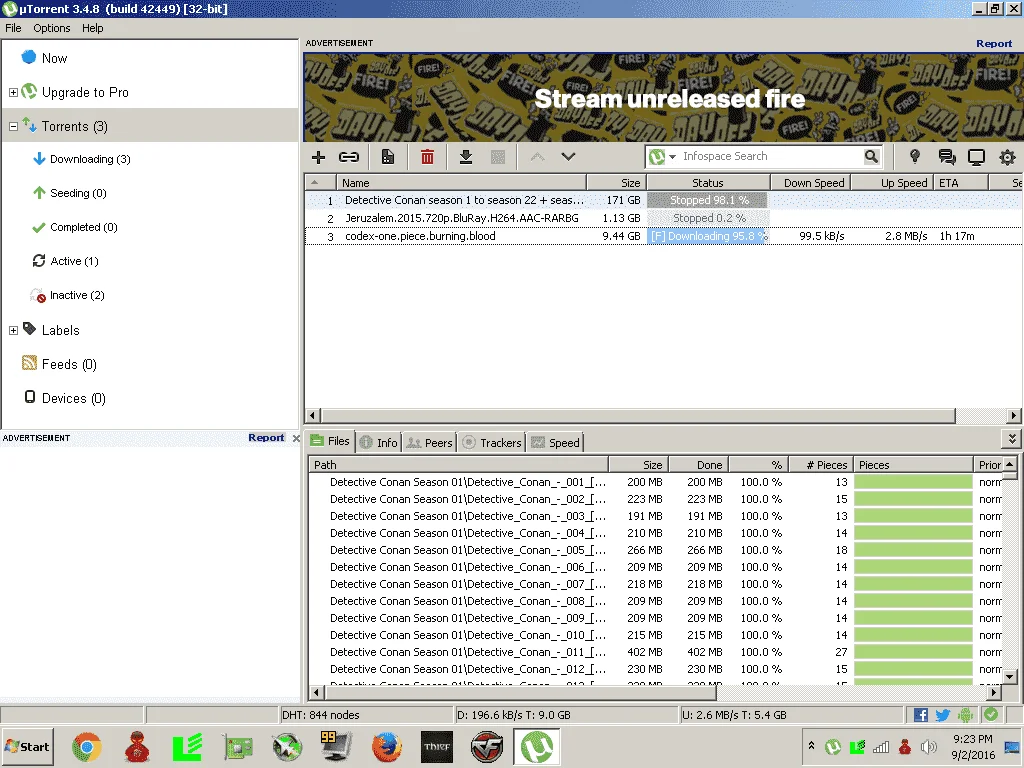This screenshot has width=1024, height=768.
Task: Click Create New Torrent file icon
Action: pyautogui.click(x=388, y=157)
